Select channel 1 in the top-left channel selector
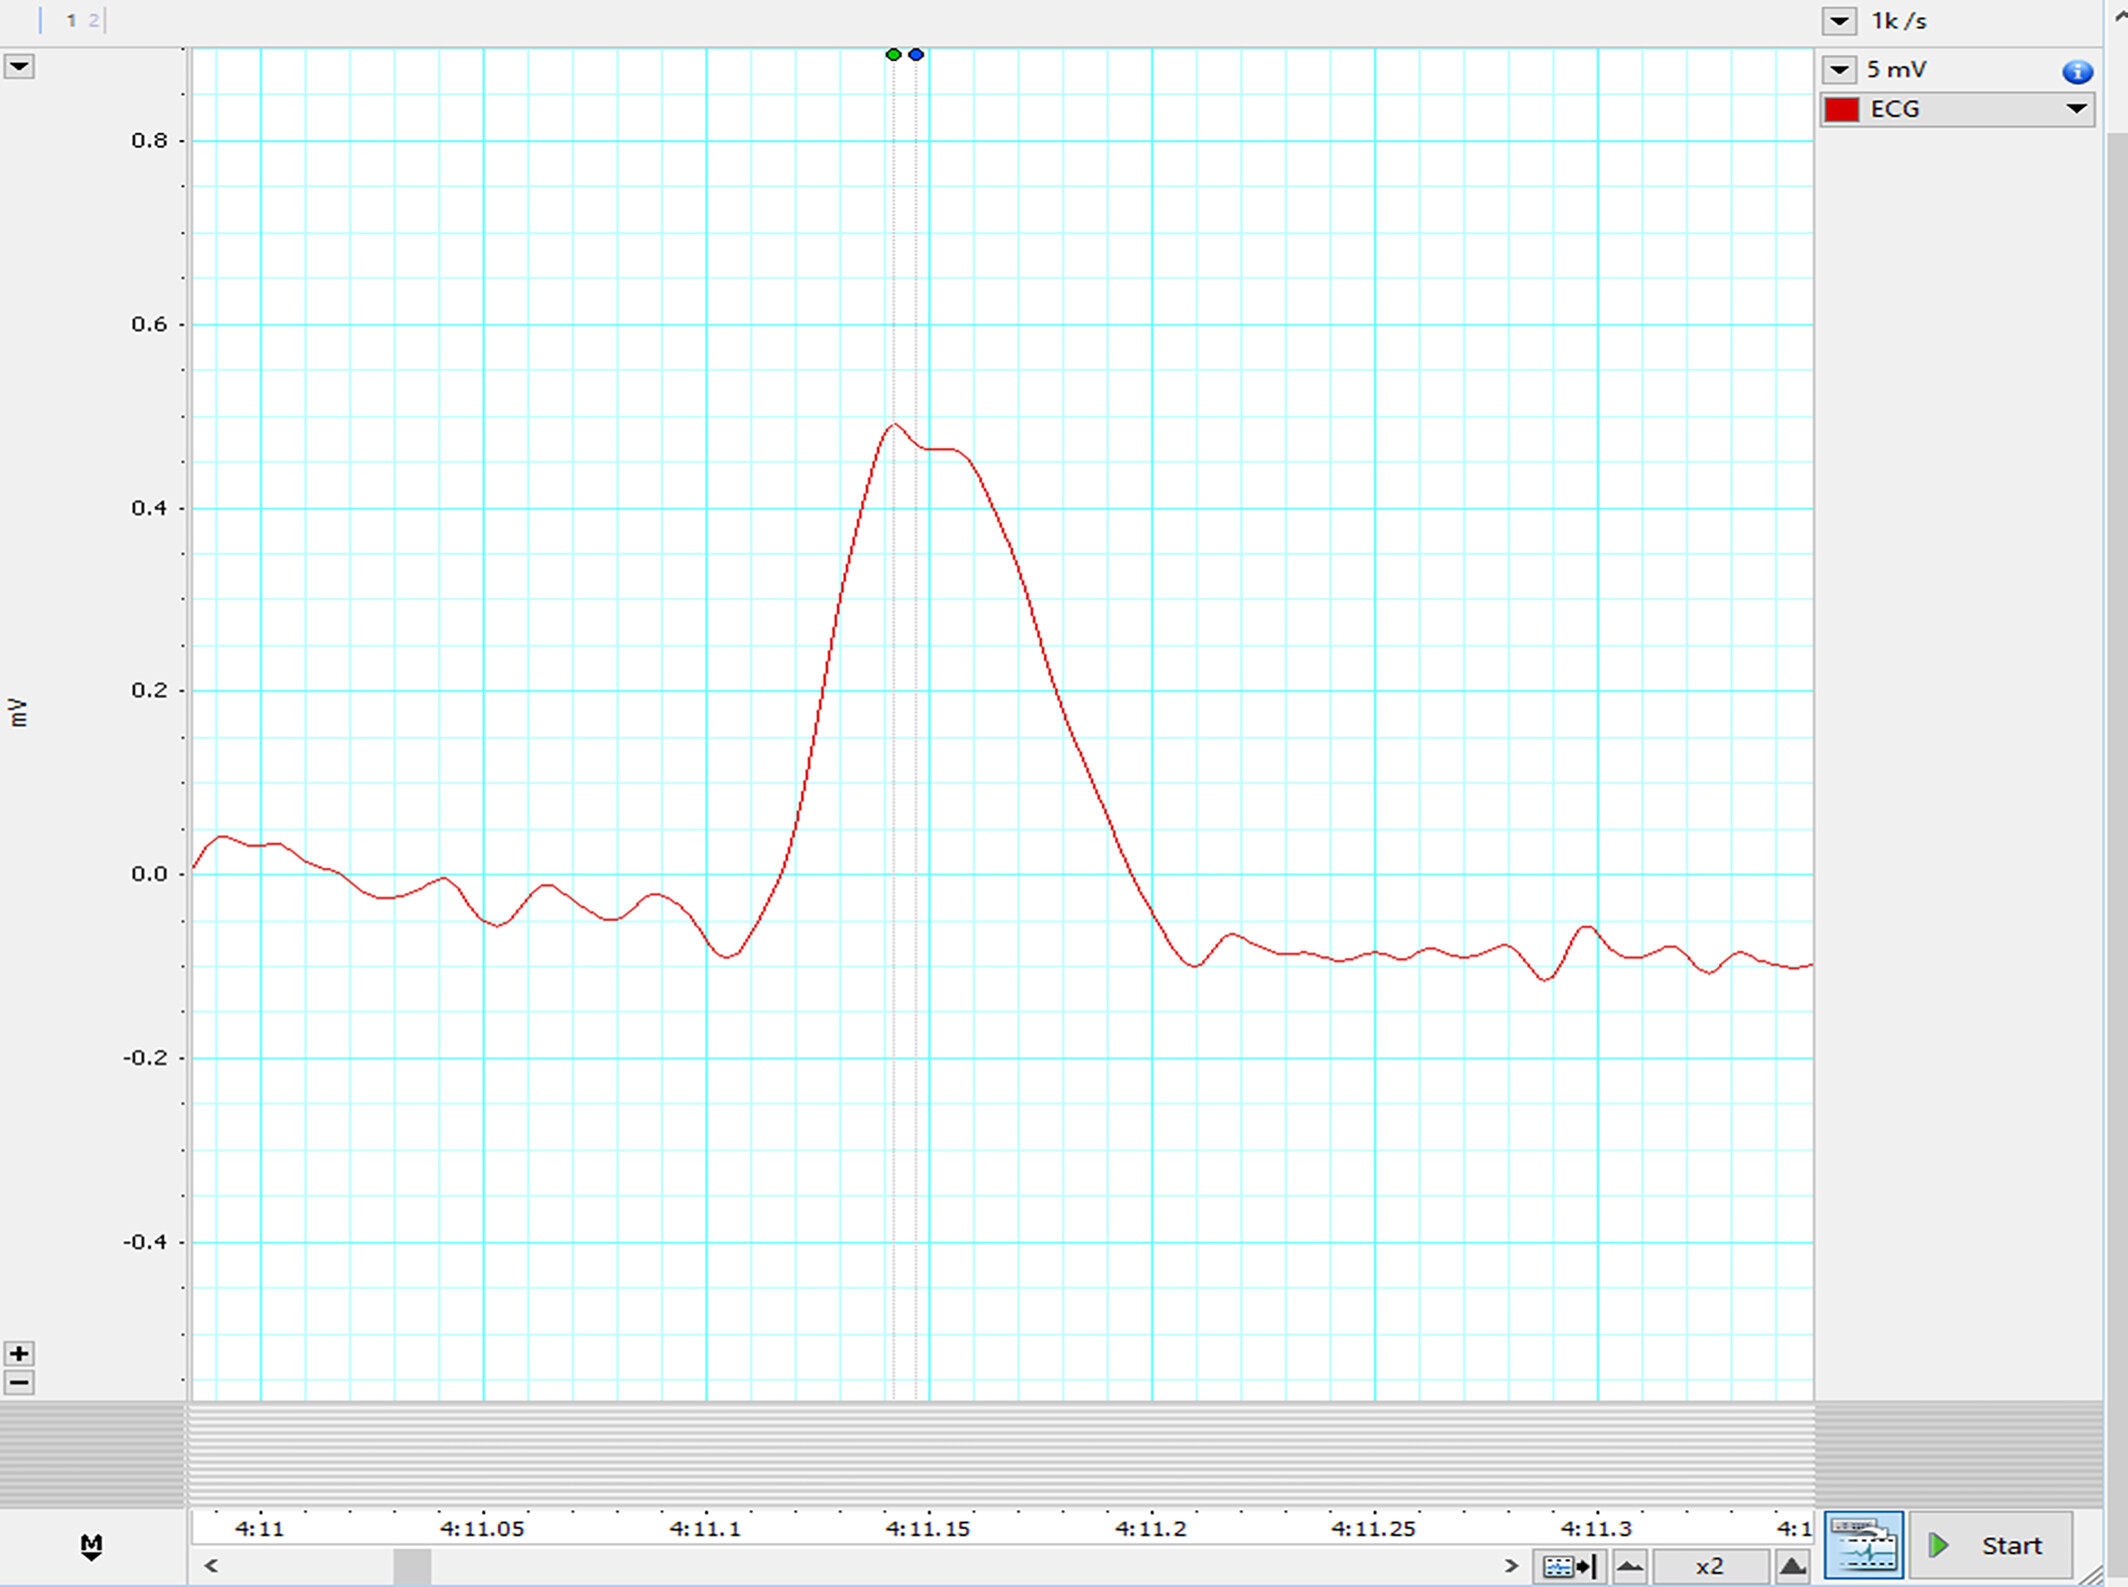 pyautogui.click(x=71, y=20)
